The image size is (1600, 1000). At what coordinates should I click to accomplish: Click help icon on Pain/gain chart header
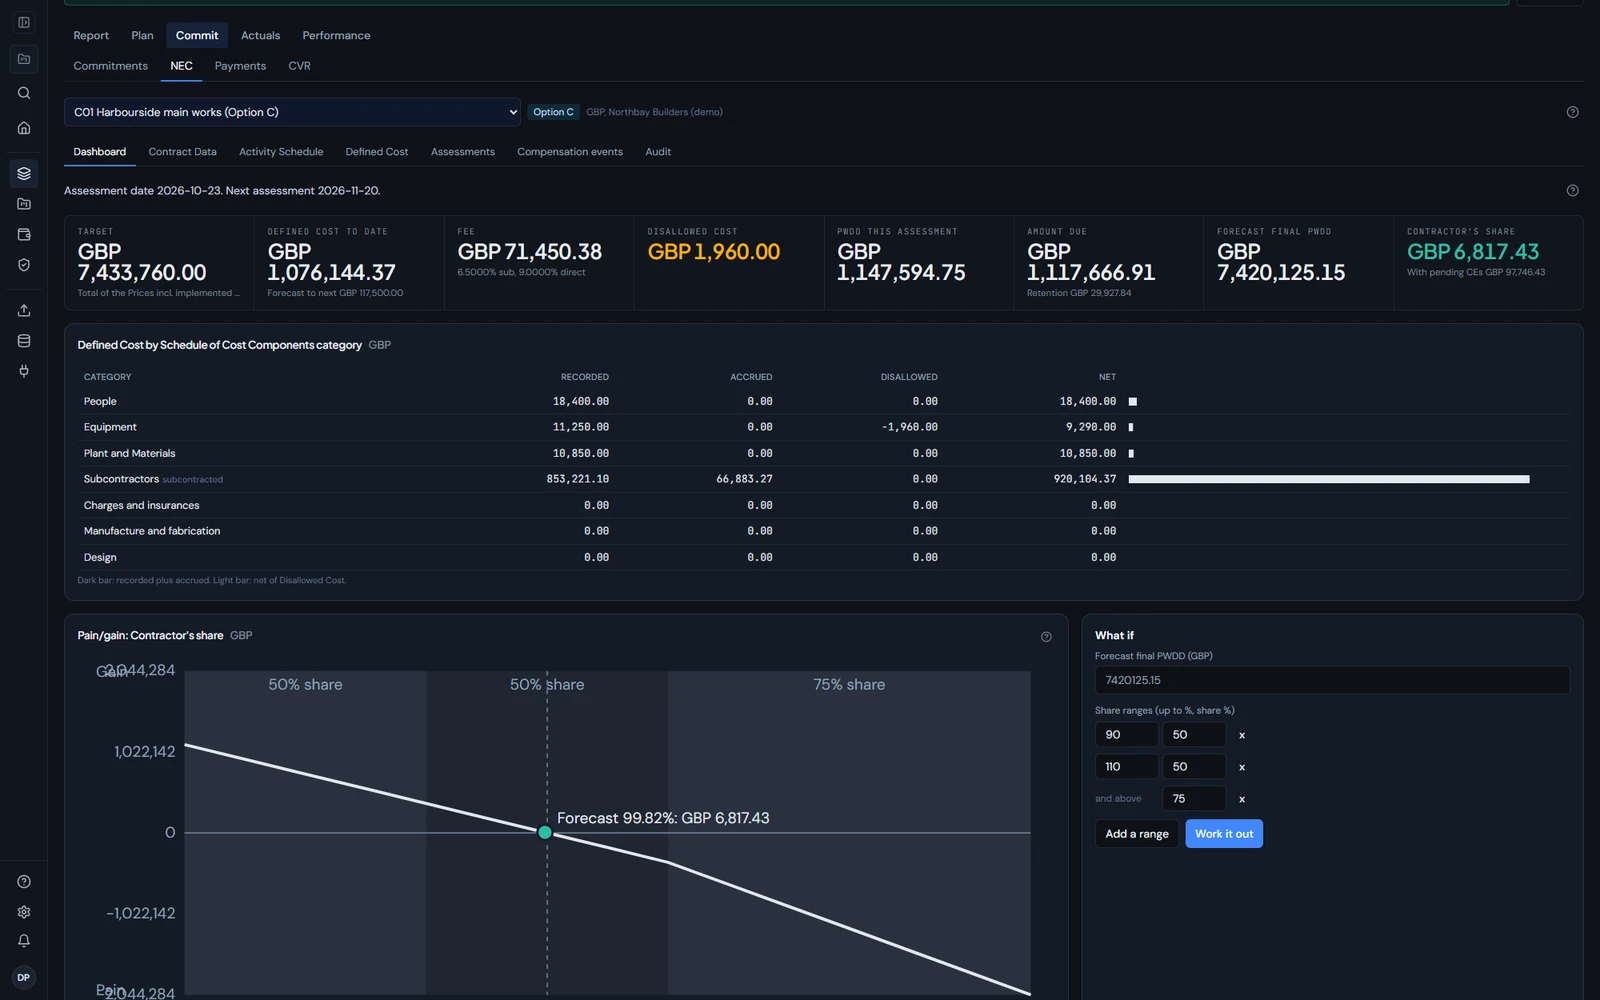[x=1046, y=637]
